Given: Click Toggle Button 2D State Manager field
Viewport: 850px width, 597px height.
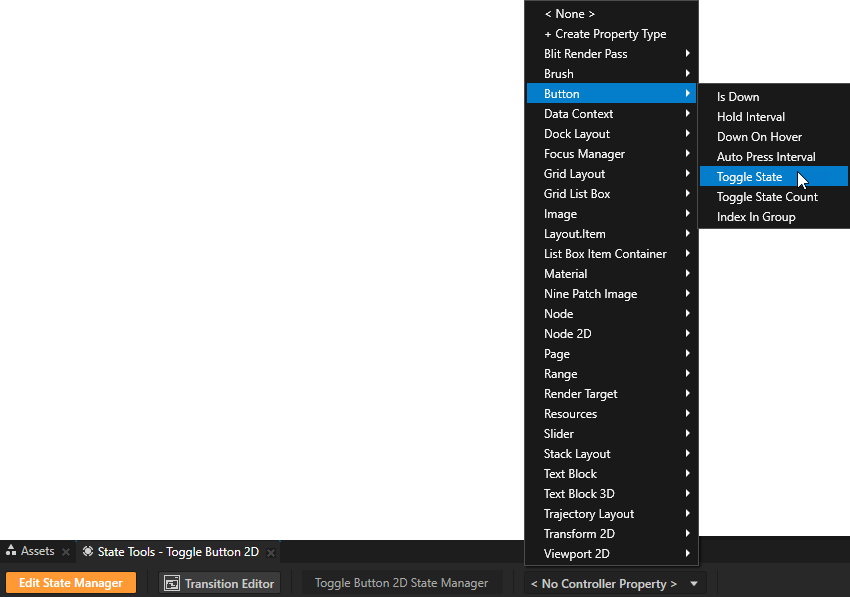Looking at the screenshot, I should pyautogui.click(x=401, y=583).
